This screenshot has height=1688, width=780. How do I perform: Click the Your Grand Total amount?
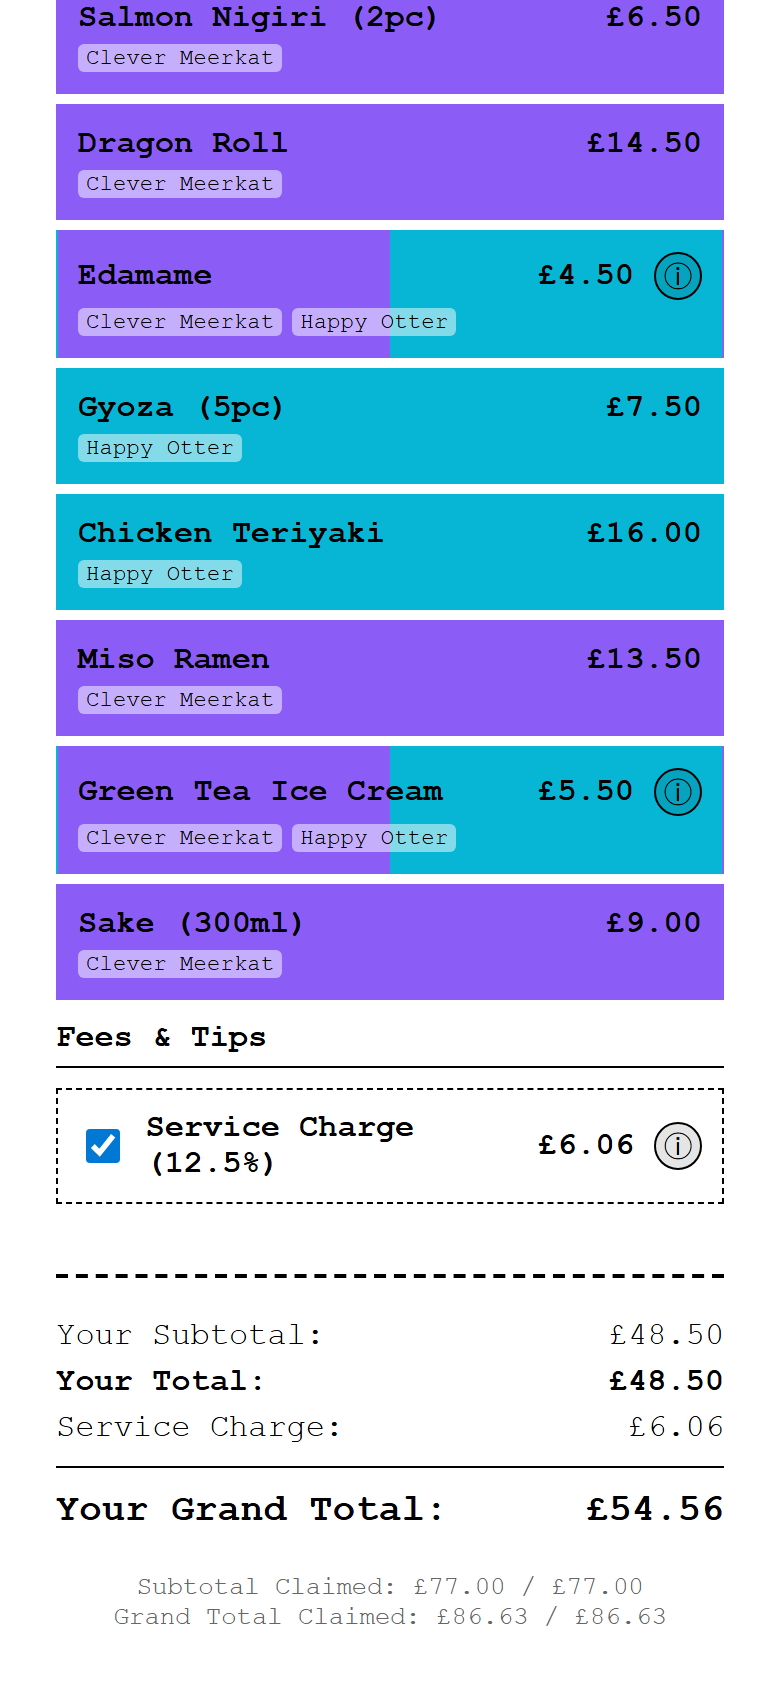click(x=656, y=1508)
